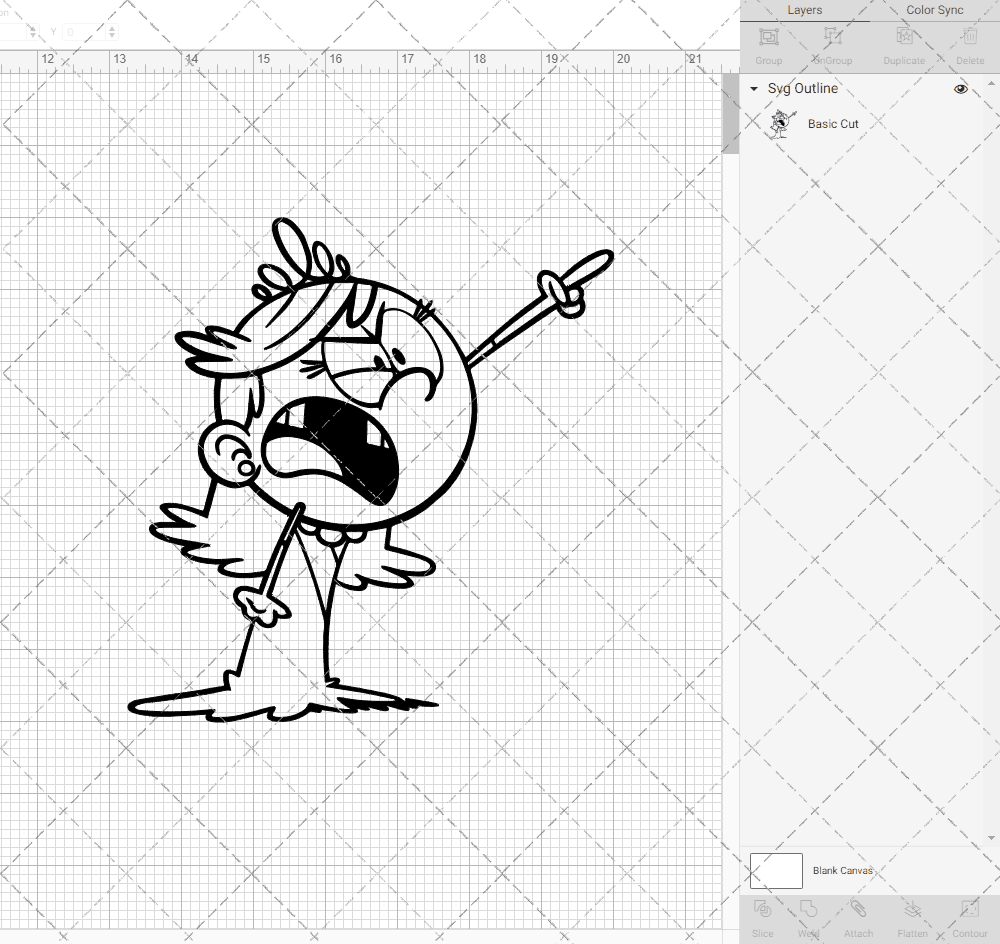
Task: Click the Duplicate icon
Action: point(904,38)
